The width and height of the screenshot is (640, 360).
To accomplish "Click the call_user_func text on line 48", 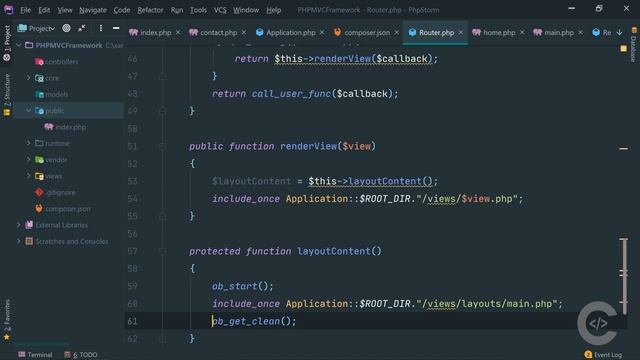I will [291, 94].
